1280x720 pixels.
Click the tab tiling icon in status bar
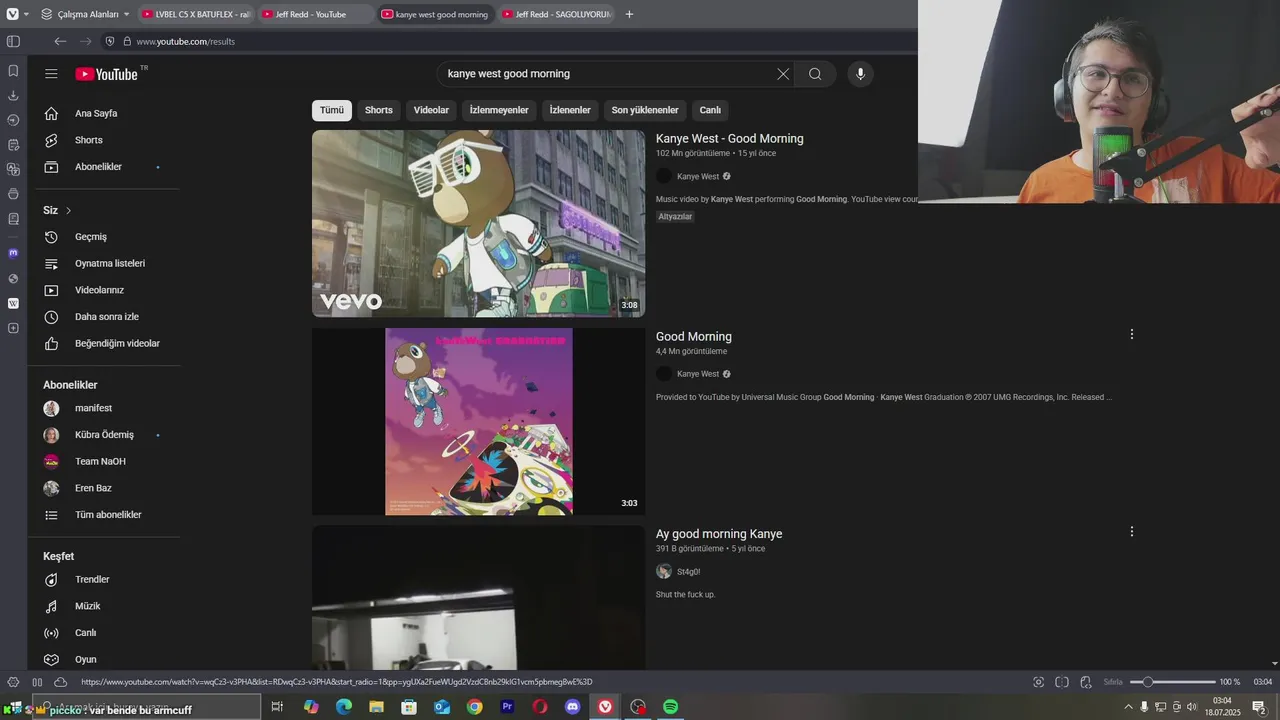click(x=37, y=682)
